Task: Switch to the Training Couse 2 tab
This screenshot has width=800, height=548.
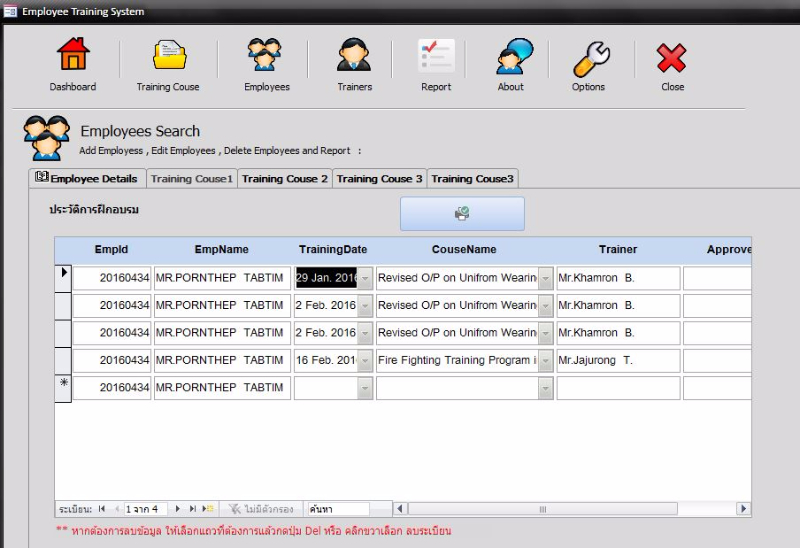Action: tap(285, 179)
